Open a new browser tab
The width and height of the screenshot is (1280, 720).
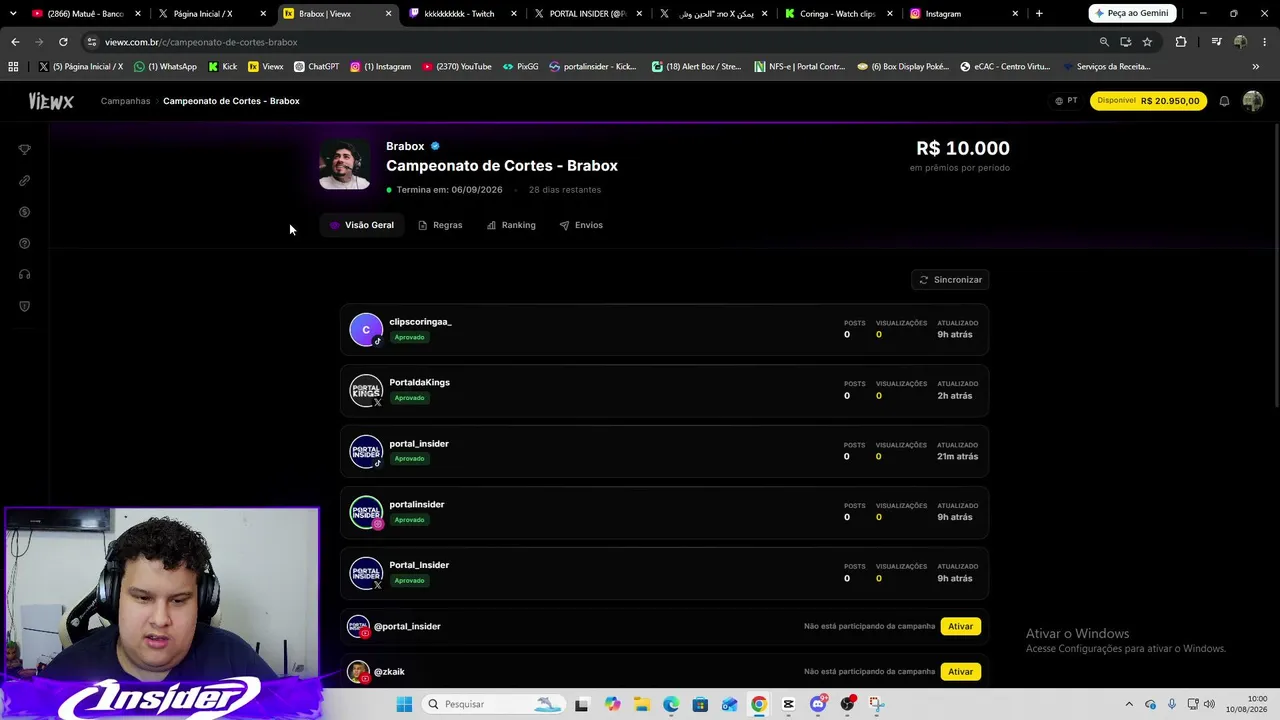coord(1039,14)
